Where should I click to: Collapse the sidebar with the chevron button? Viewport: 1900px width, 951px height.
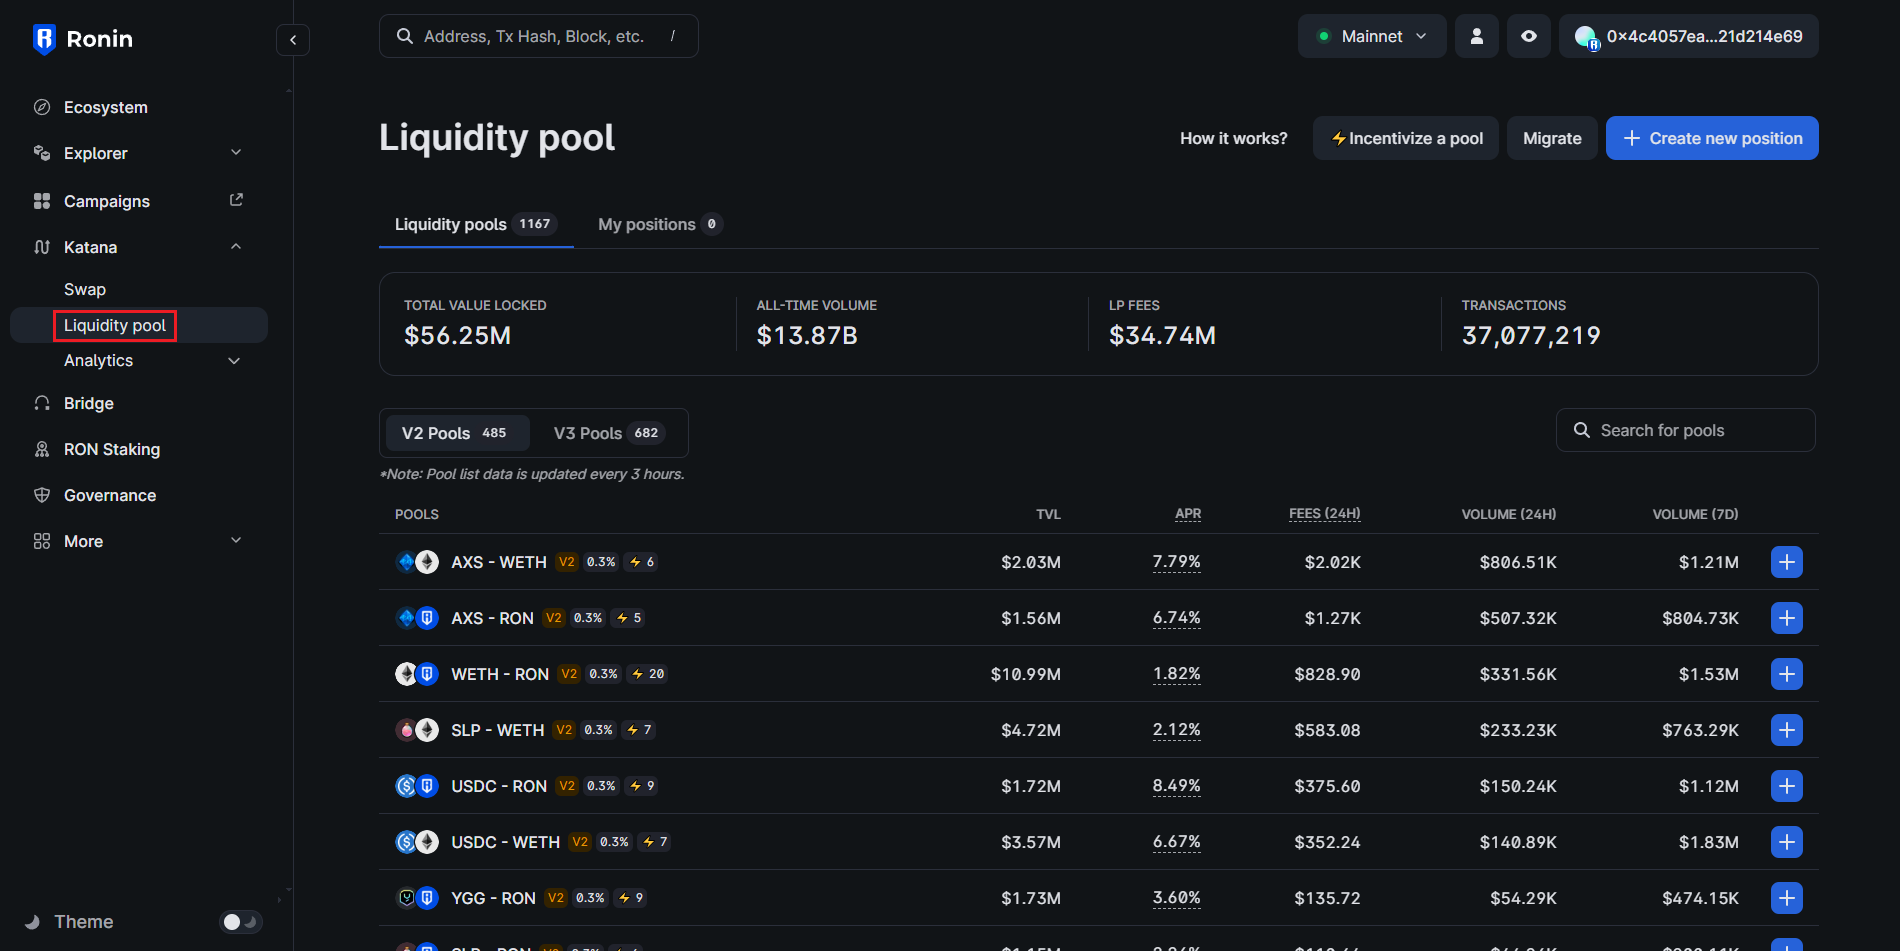click(292, 39)
